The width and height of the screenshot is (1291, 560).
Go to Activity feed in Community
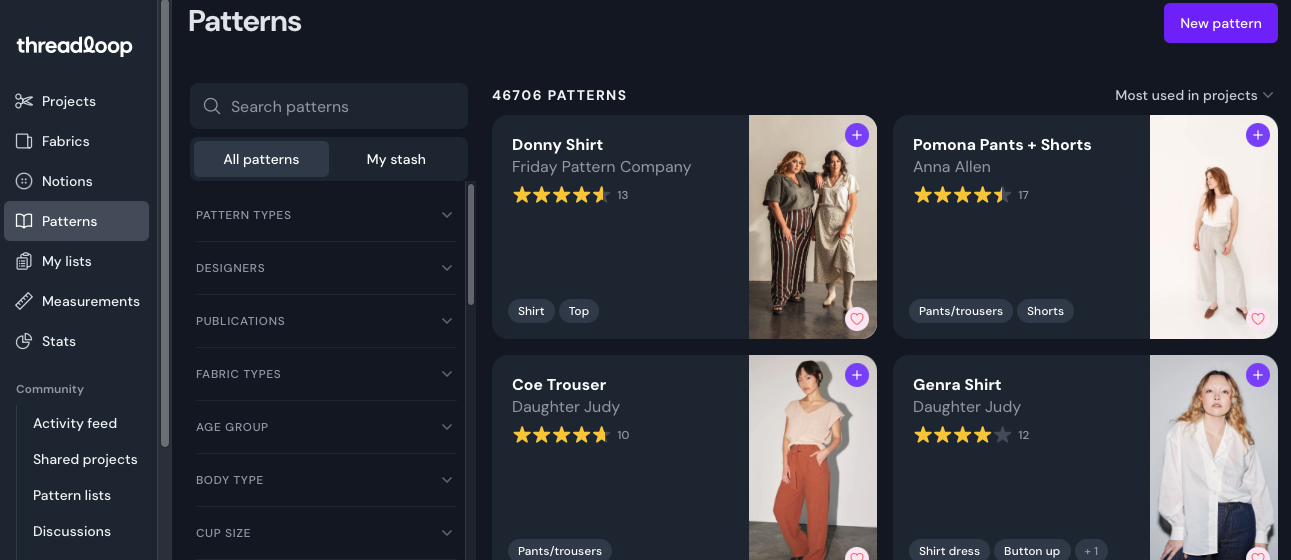click(75, 423)
